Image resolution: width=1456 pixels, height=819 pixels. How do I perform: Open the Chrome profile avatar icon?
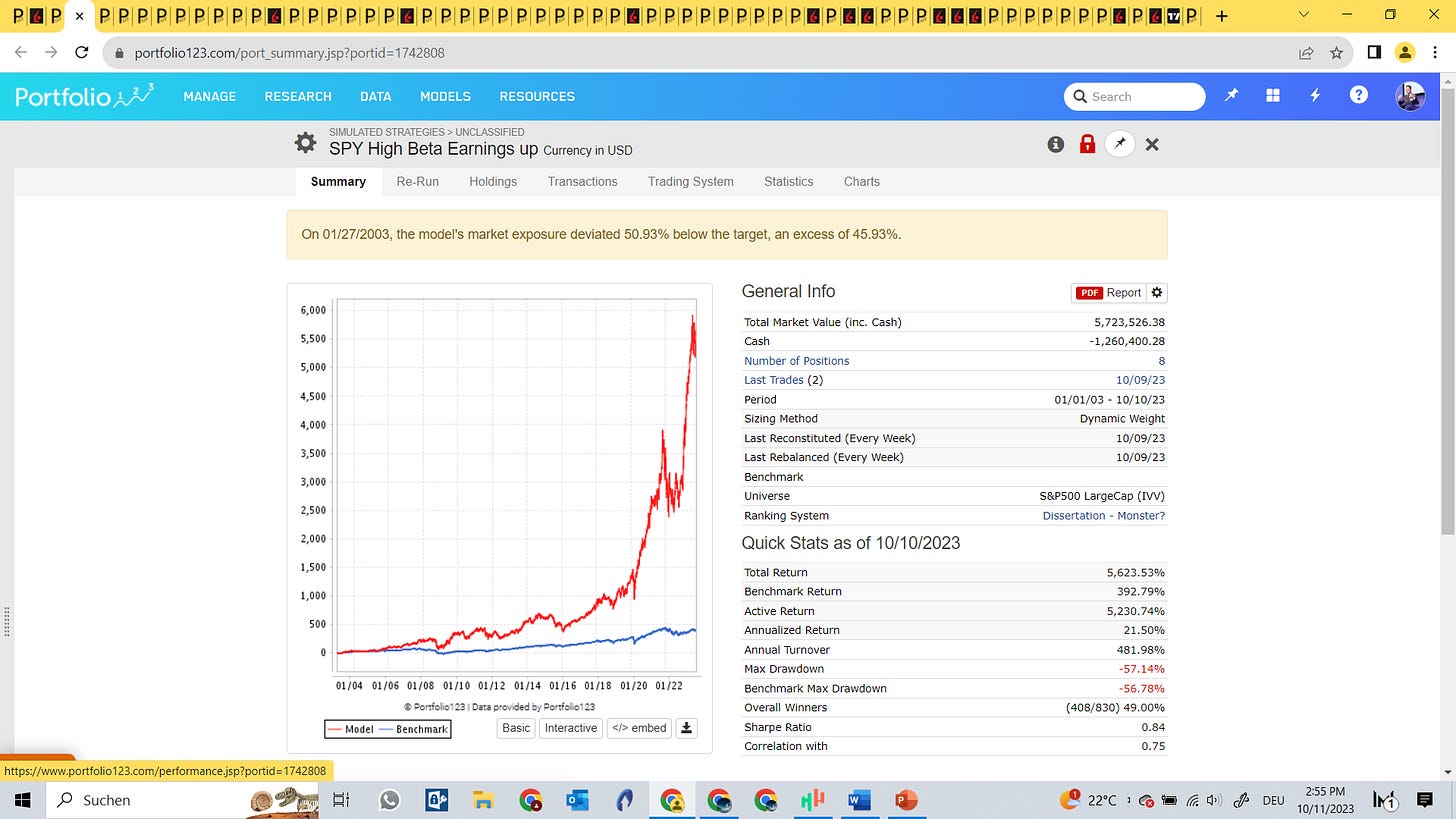point(1405,52)
